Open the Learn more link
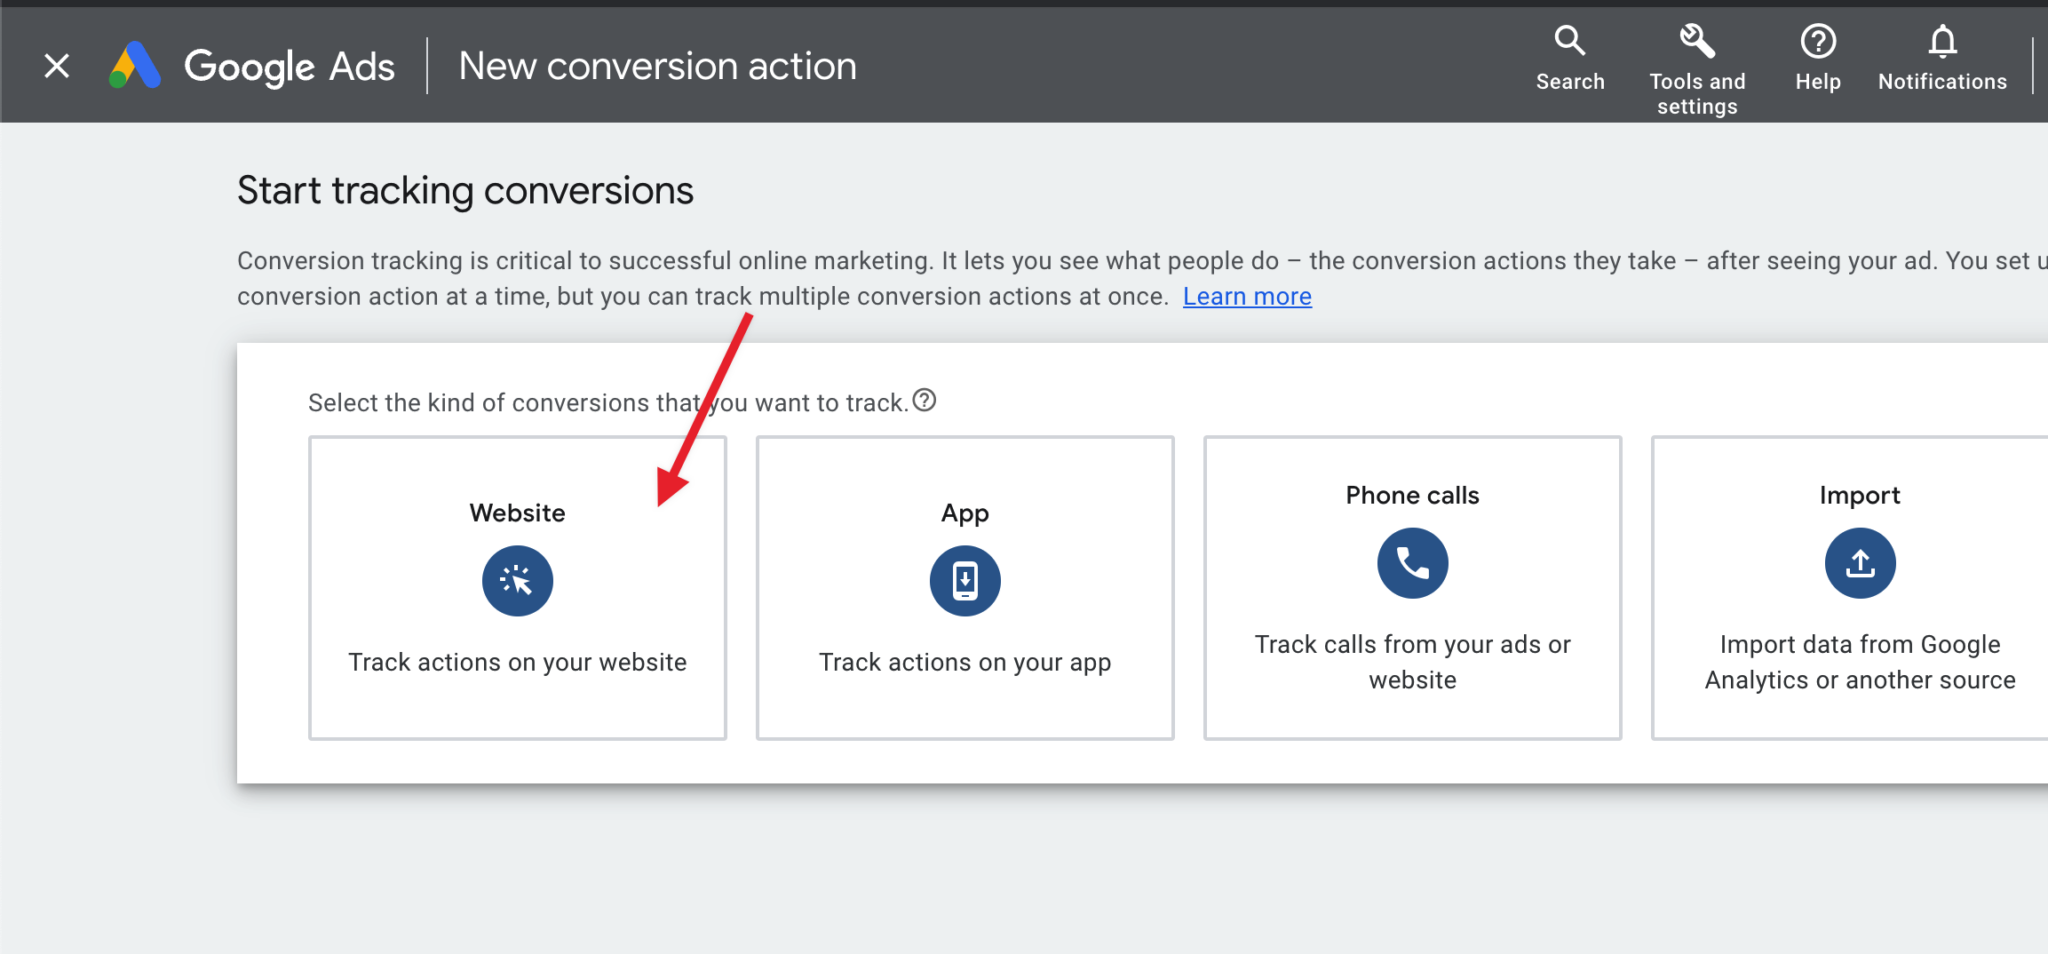 pos(1246,296)
